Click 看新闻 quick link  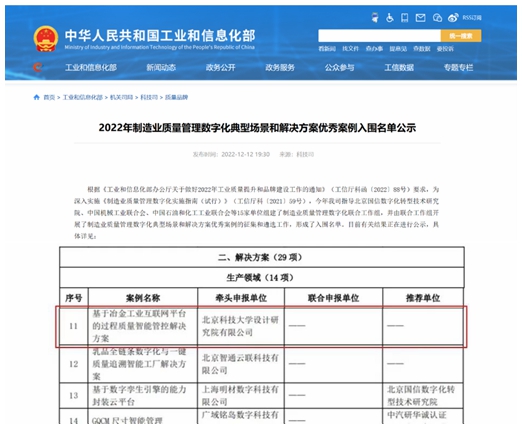click(327, 49)
